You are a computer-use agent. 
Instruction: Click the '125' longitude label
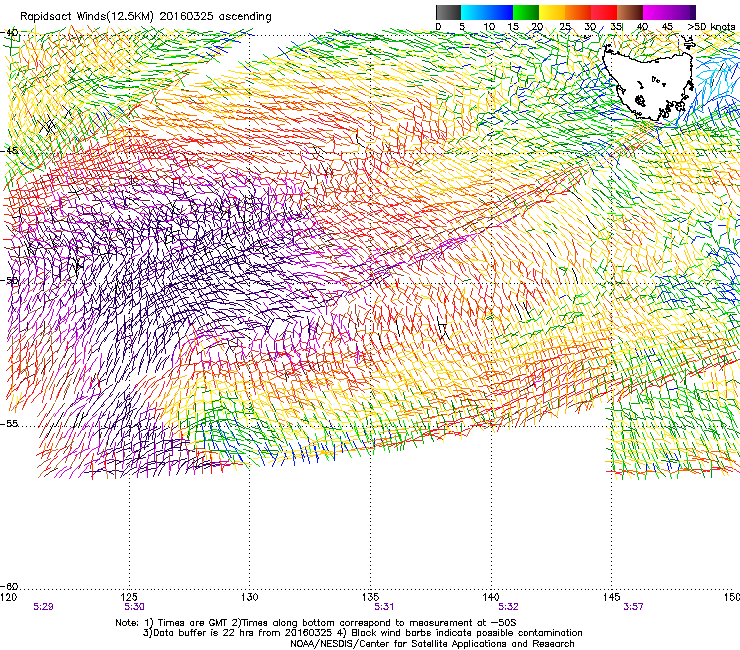click(x=129, y=597)
